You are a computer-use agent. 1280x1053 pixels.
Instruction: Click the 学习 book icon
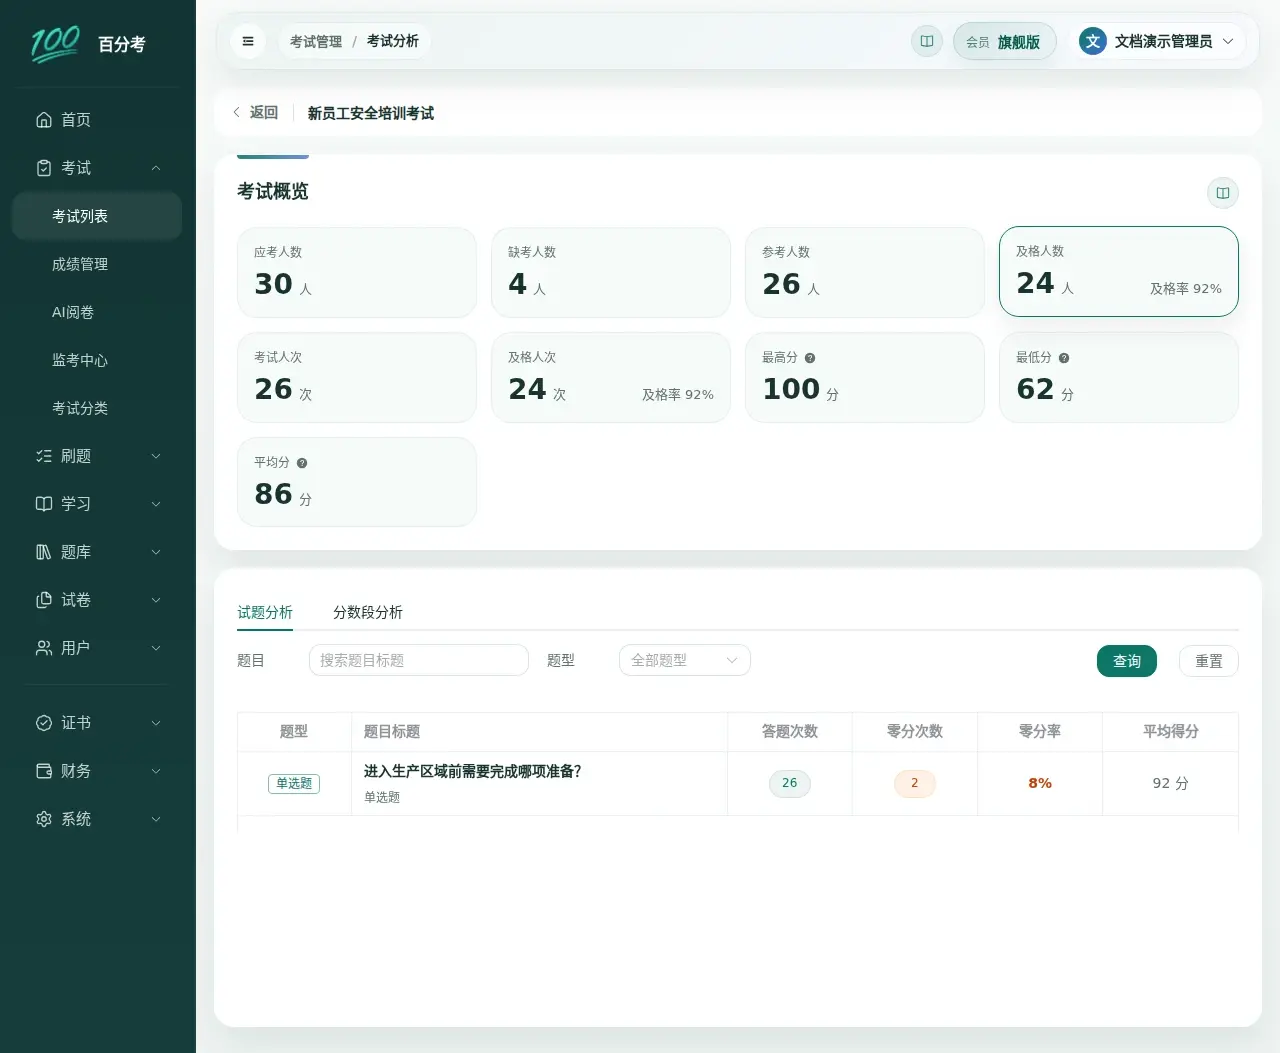pos(44,504)
